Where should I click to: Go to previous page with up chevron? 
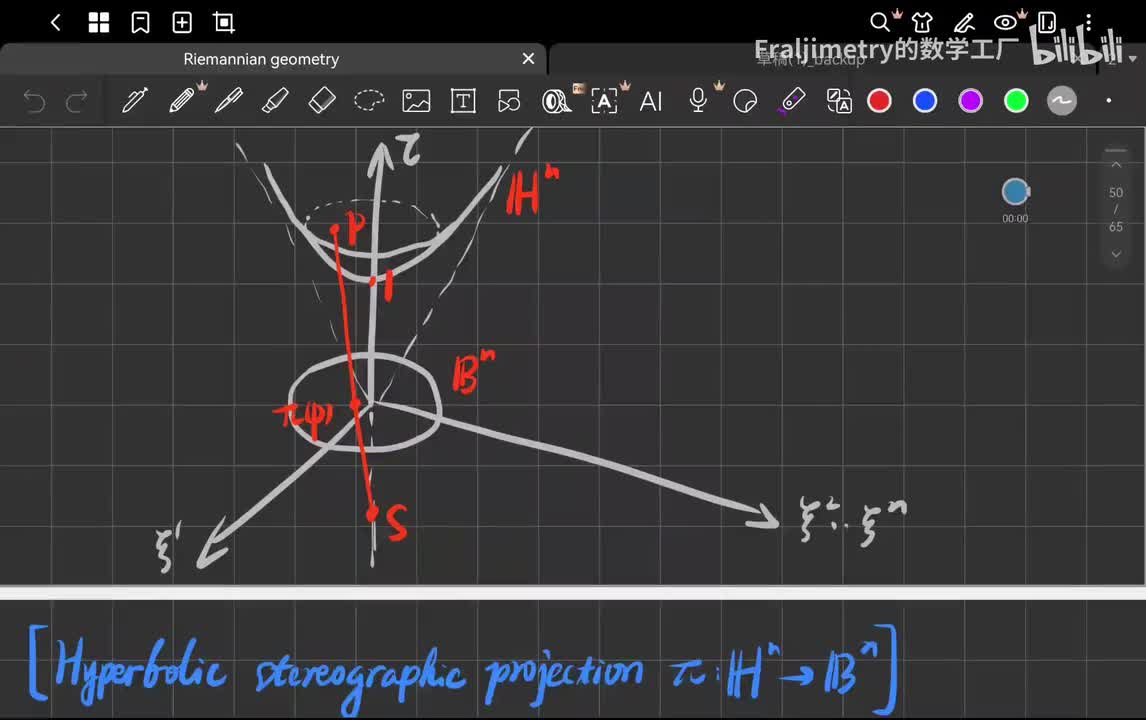click(1116, 165)
